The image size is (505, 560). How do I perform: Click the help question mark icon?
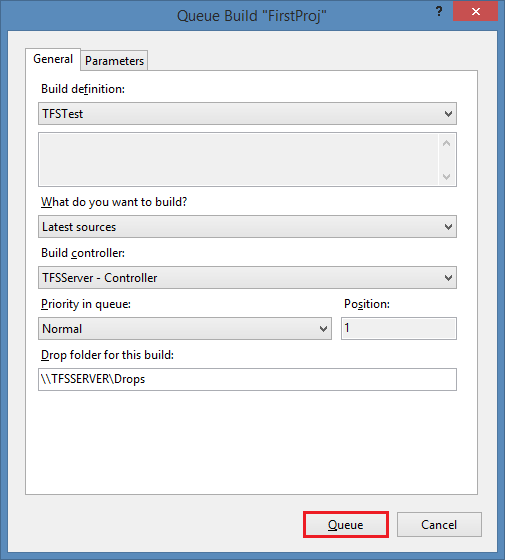tap(439, 11)
